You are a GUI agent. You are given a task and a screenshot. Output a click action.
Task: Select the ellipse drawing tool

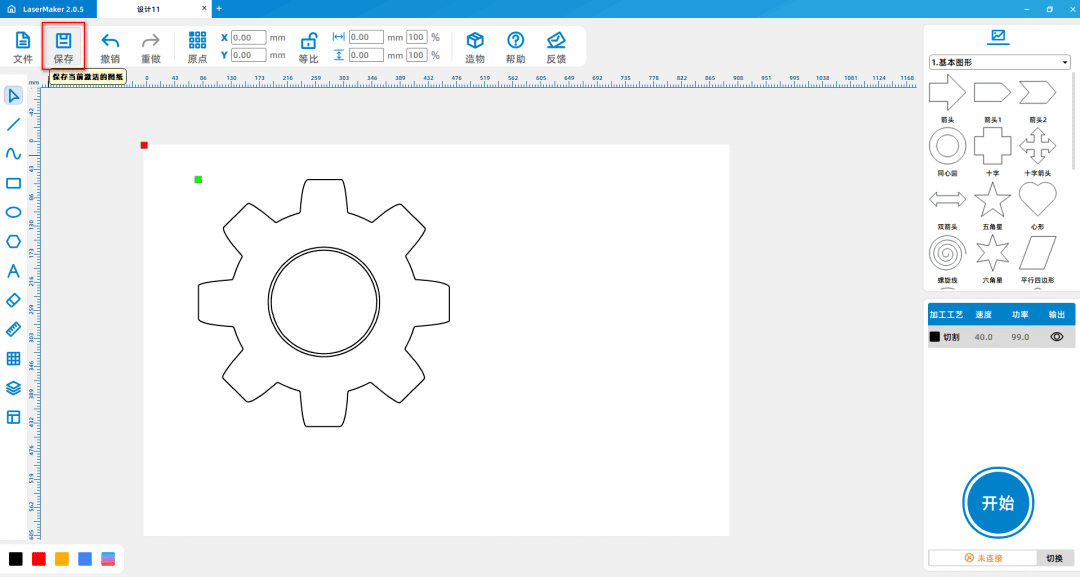pyautogui.click(x=13, y=212)
